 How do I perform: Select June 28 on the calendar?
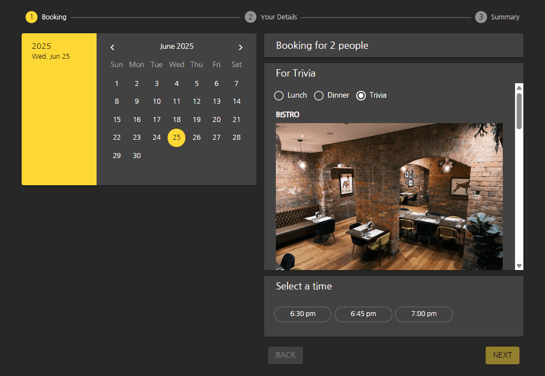click(237, 138)
